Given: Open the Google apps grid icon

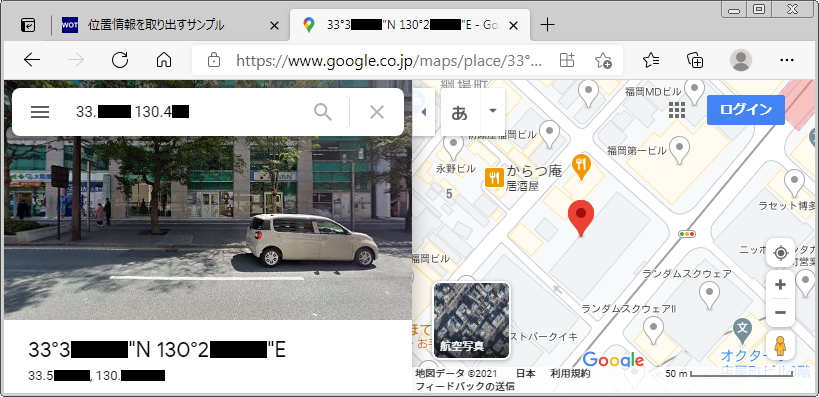Looking at the screenshot, I should [x=677, y=110].
